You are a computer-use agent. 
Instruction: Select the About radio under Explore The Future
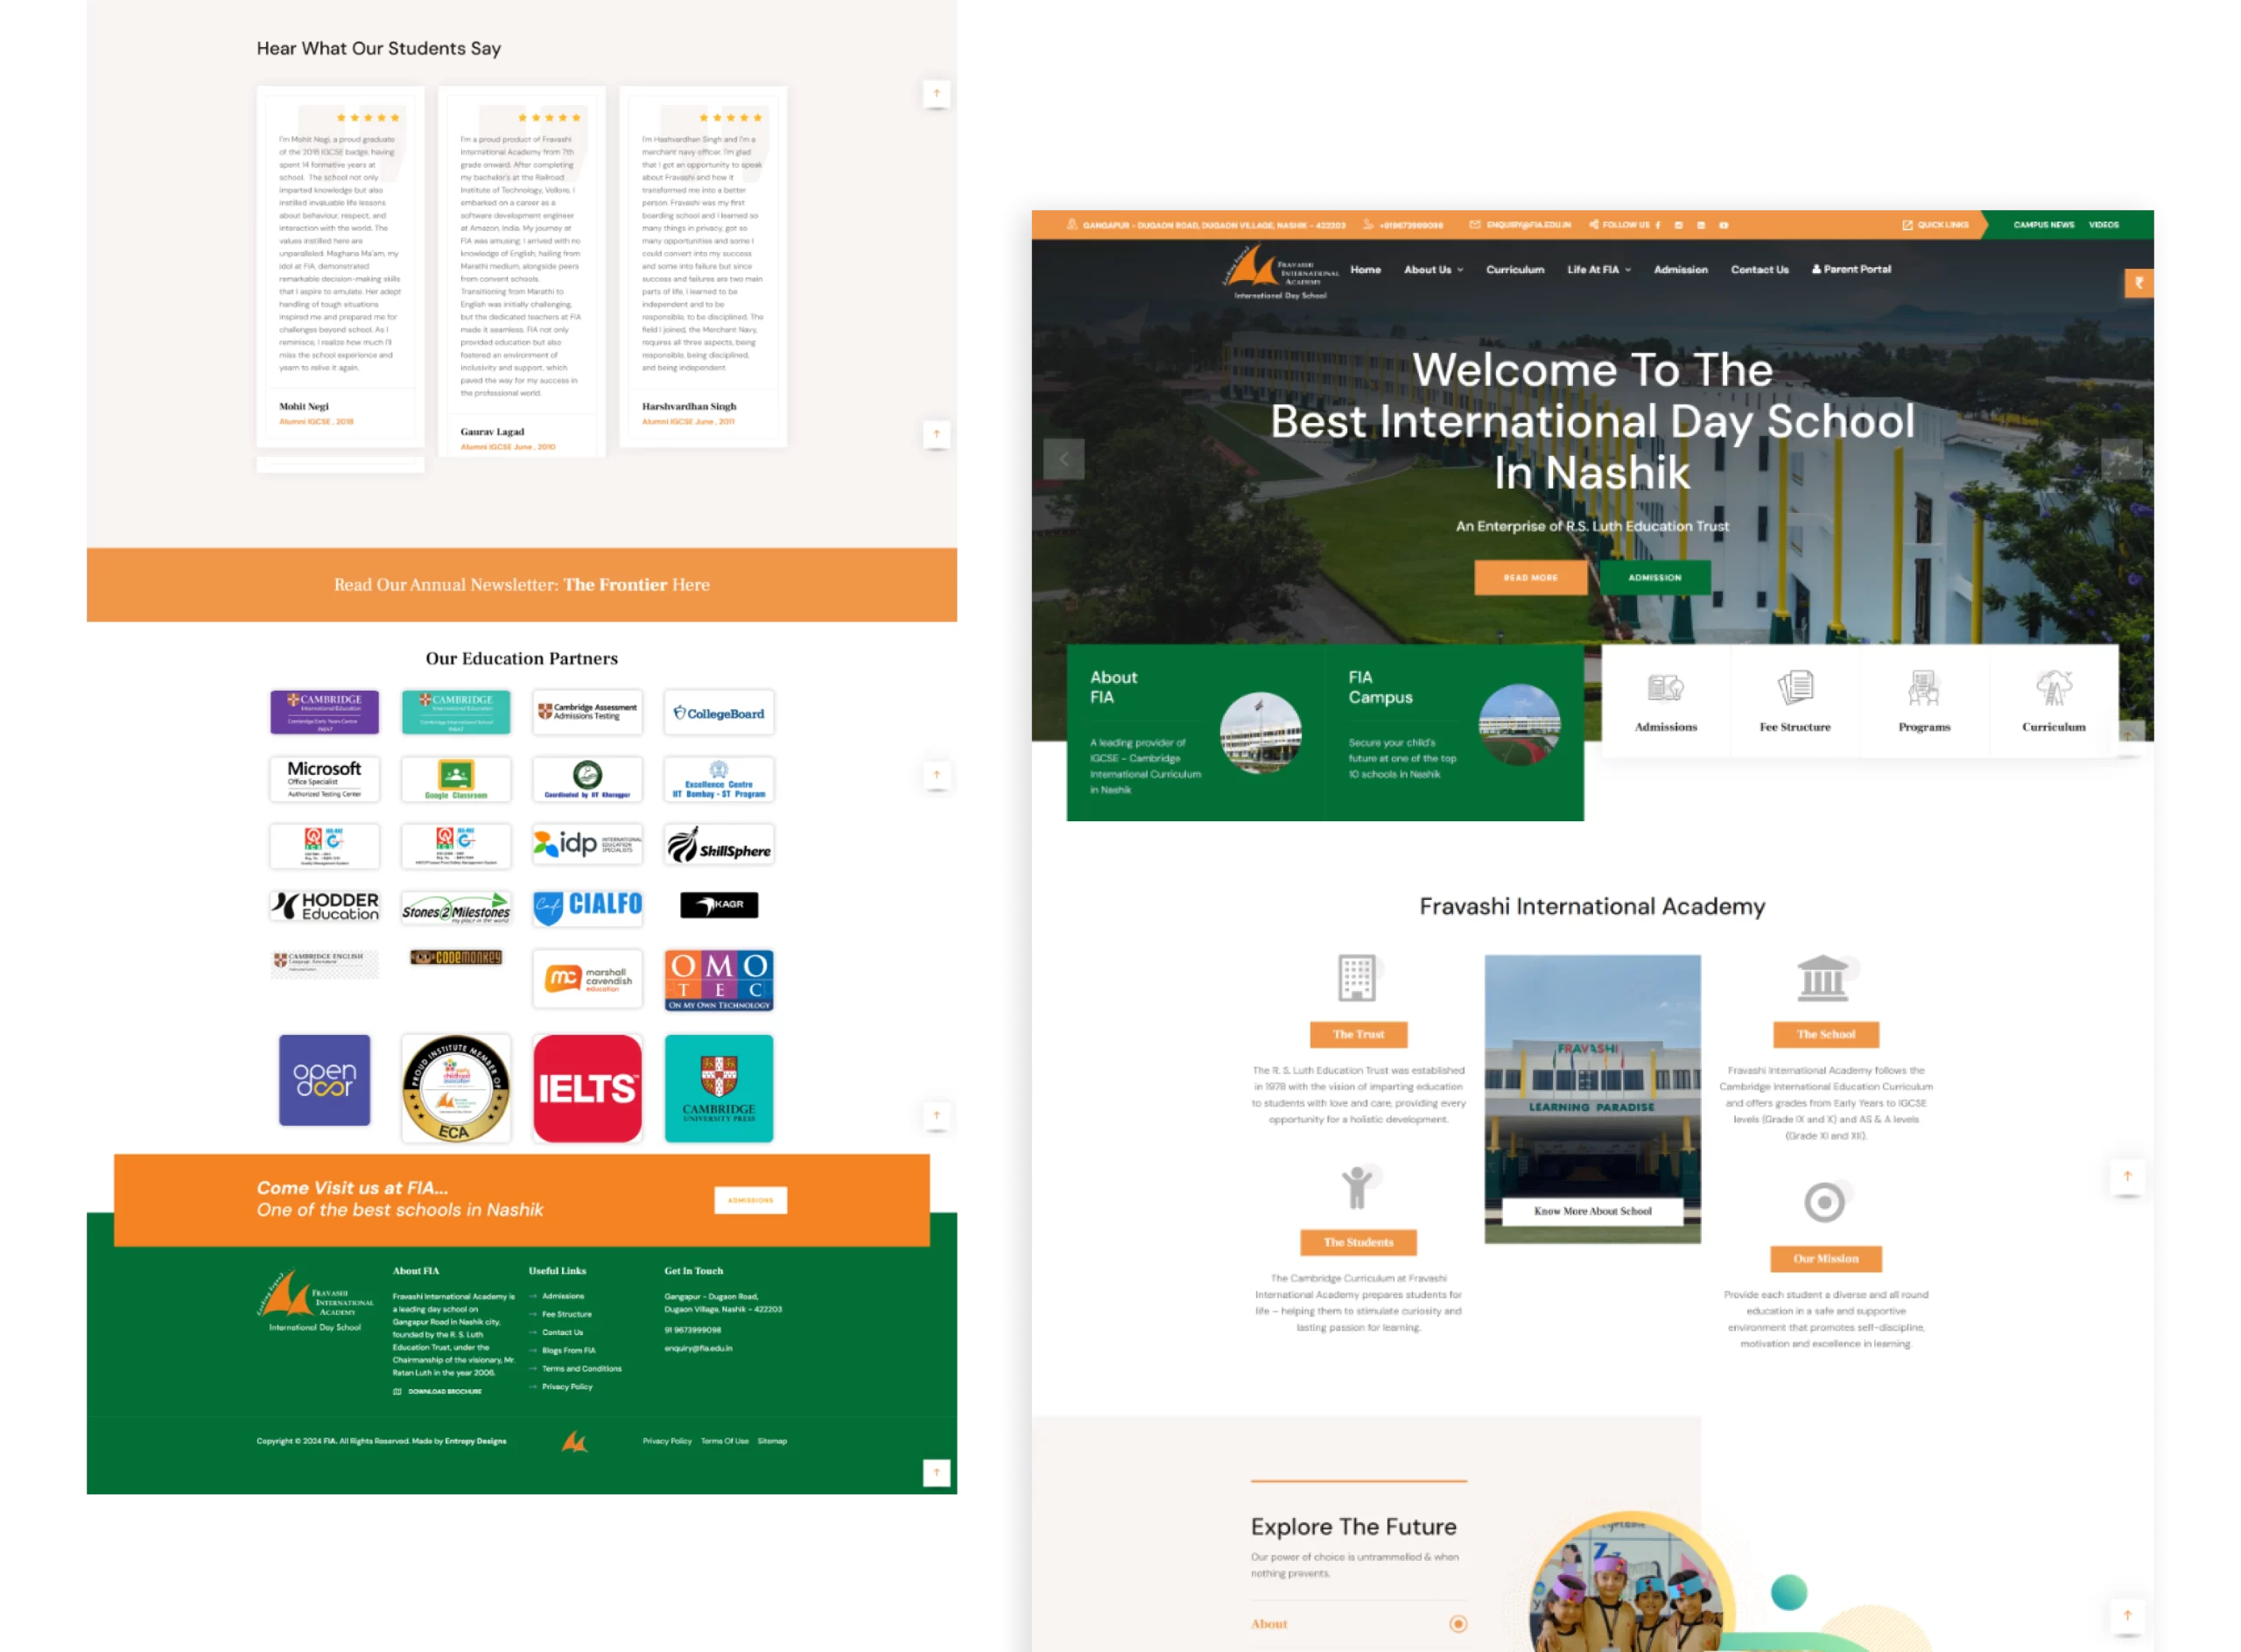tap(1458, 1624)
